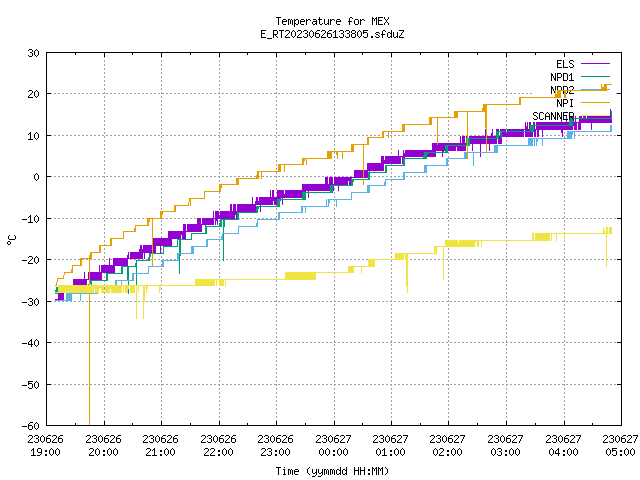The image size is (640, 480).
Task: Click the y-axis tick label '-10'
Action: pyautogui.click(x=31, y=219)
